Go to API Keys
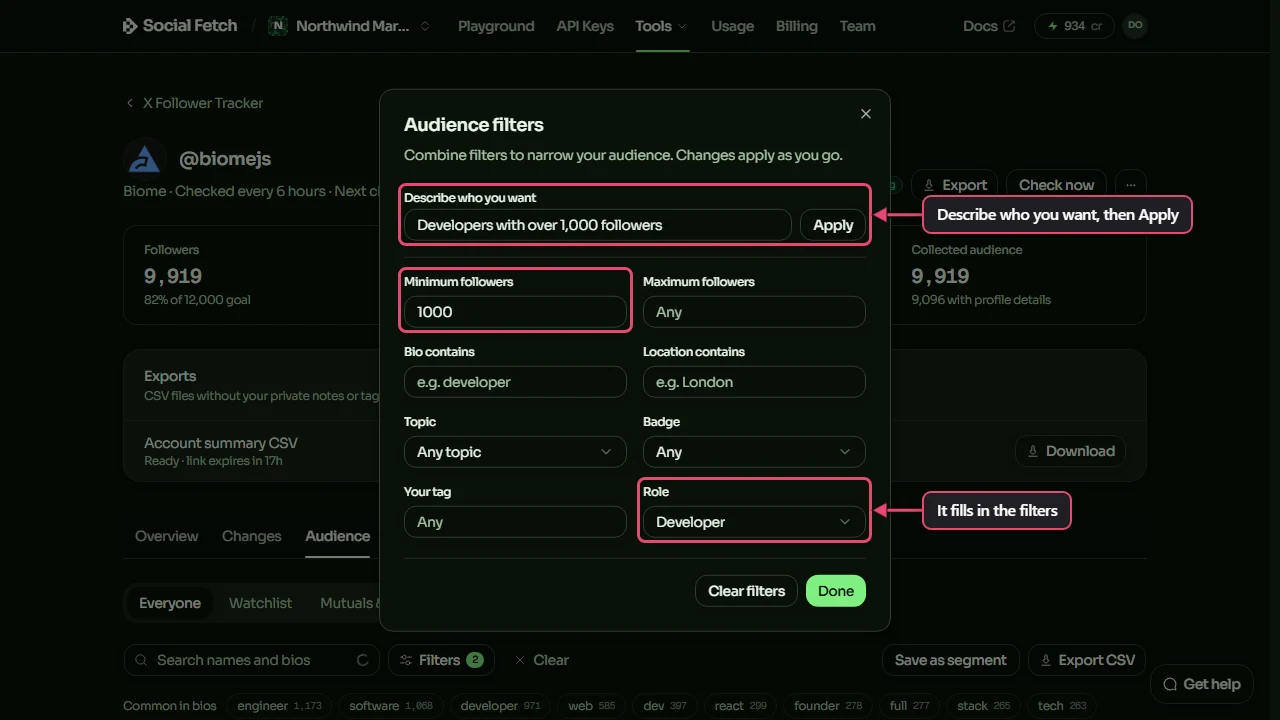This screenshot has height=720, width=1280. [585, 26]
